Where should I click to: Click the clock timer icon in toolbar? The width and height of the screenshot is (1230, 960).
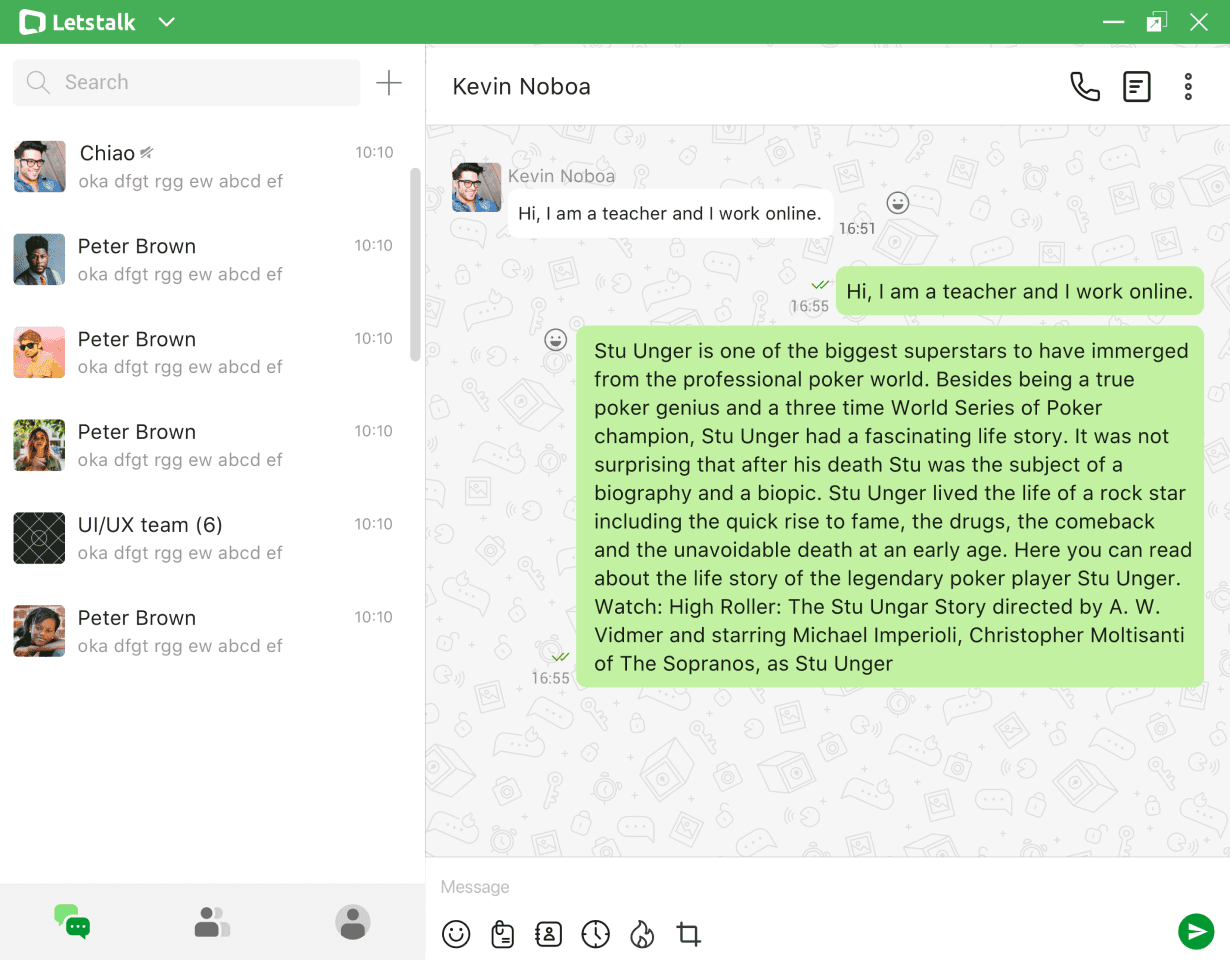click(x=595, y=934)
